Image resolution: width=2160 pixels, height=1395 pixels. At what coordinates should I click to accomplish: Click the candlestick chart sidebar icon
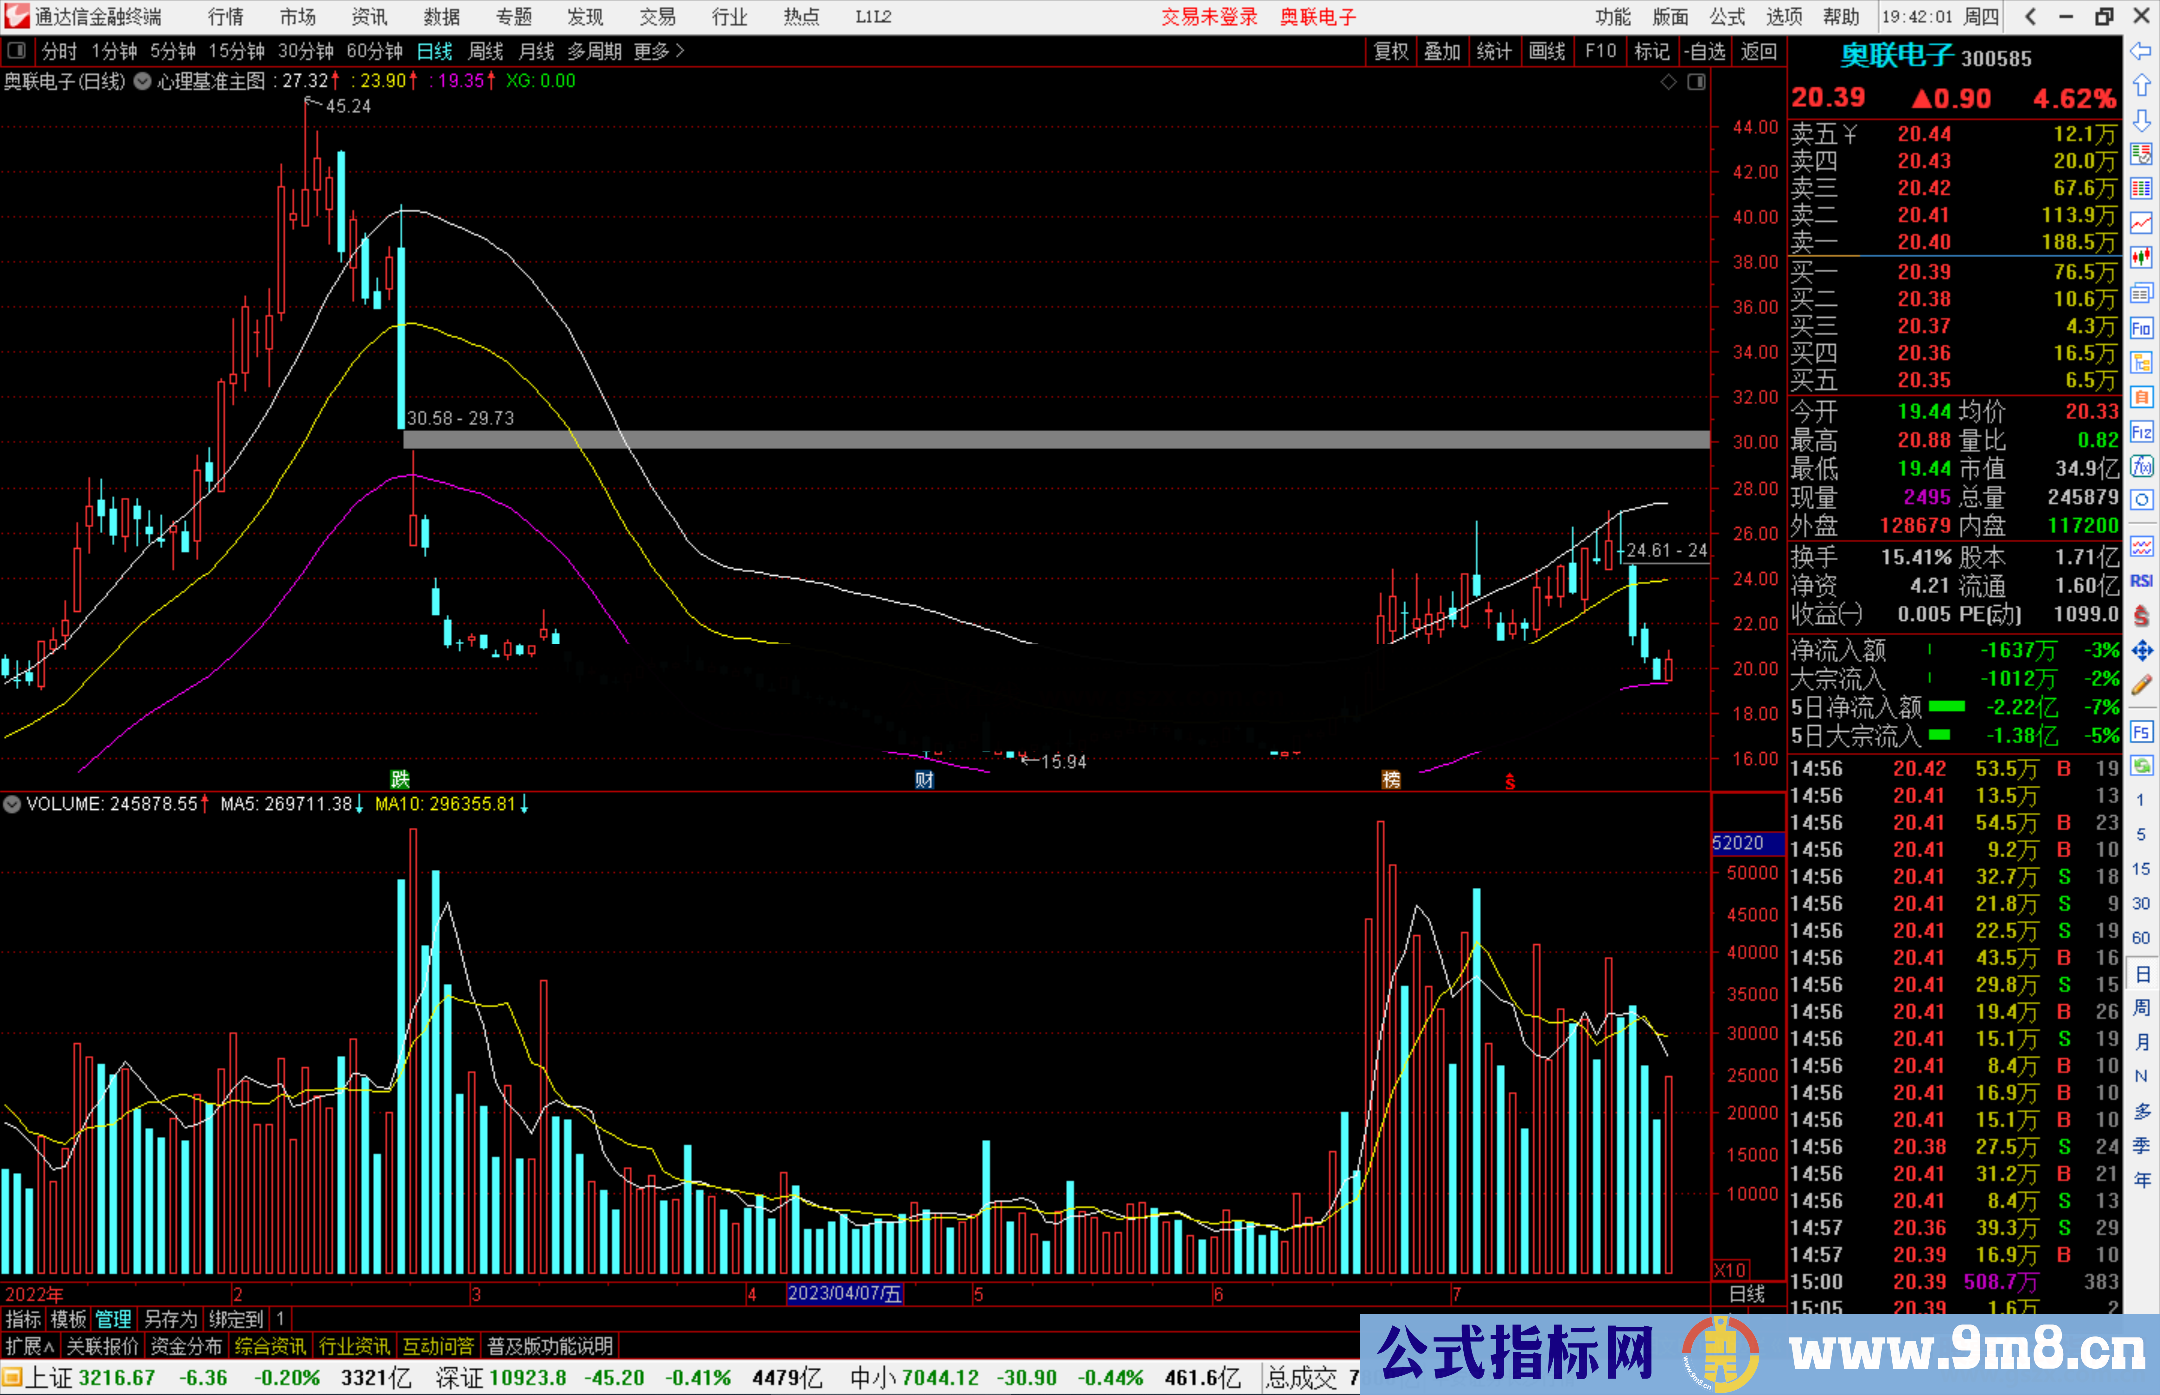click(x=2141, y=258)
